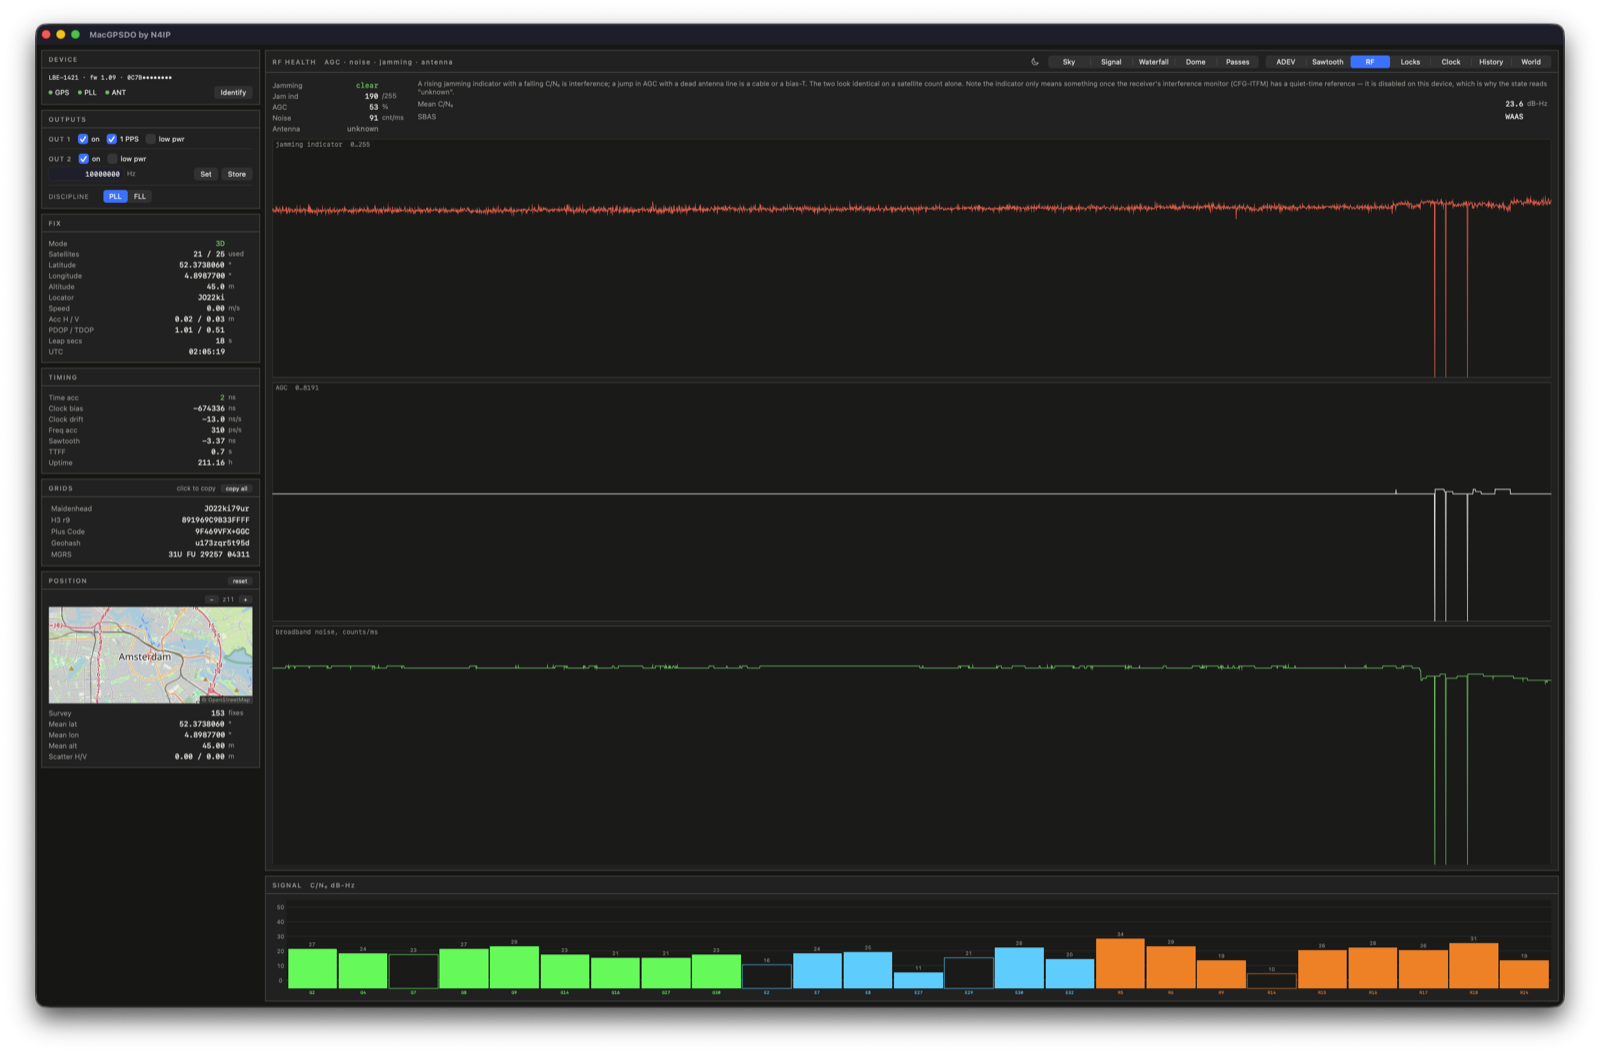
Task: Click Uptime value 211.16
Action: (x=211, y=463)
